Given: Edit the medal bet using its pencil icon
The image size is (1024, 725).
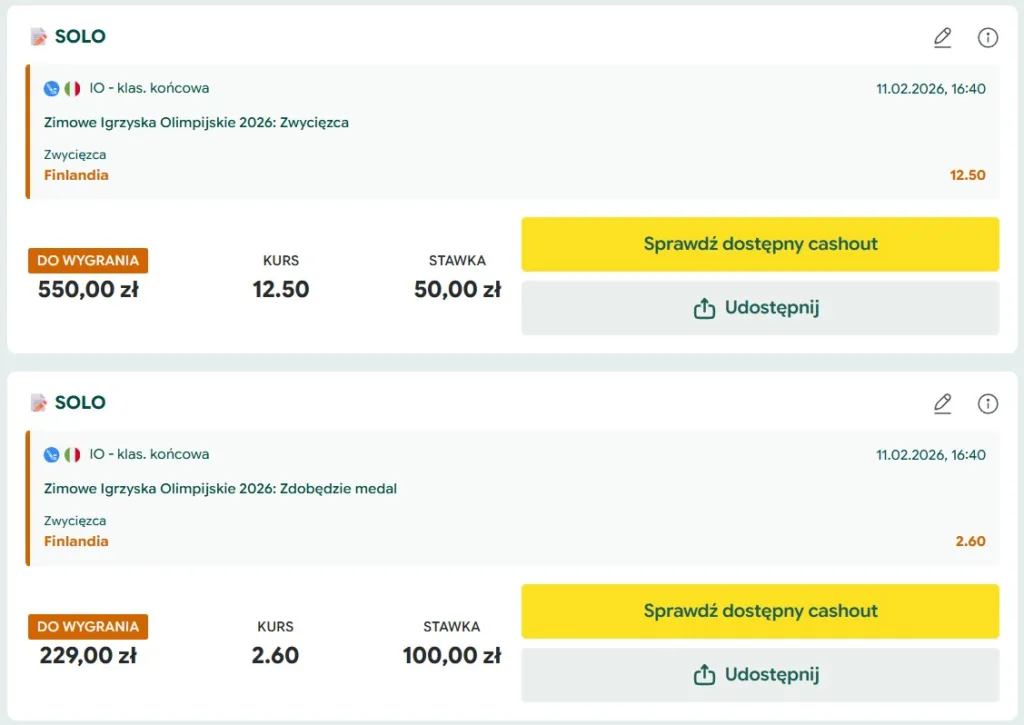Looking at the screenshot, I should pos(942,403).
